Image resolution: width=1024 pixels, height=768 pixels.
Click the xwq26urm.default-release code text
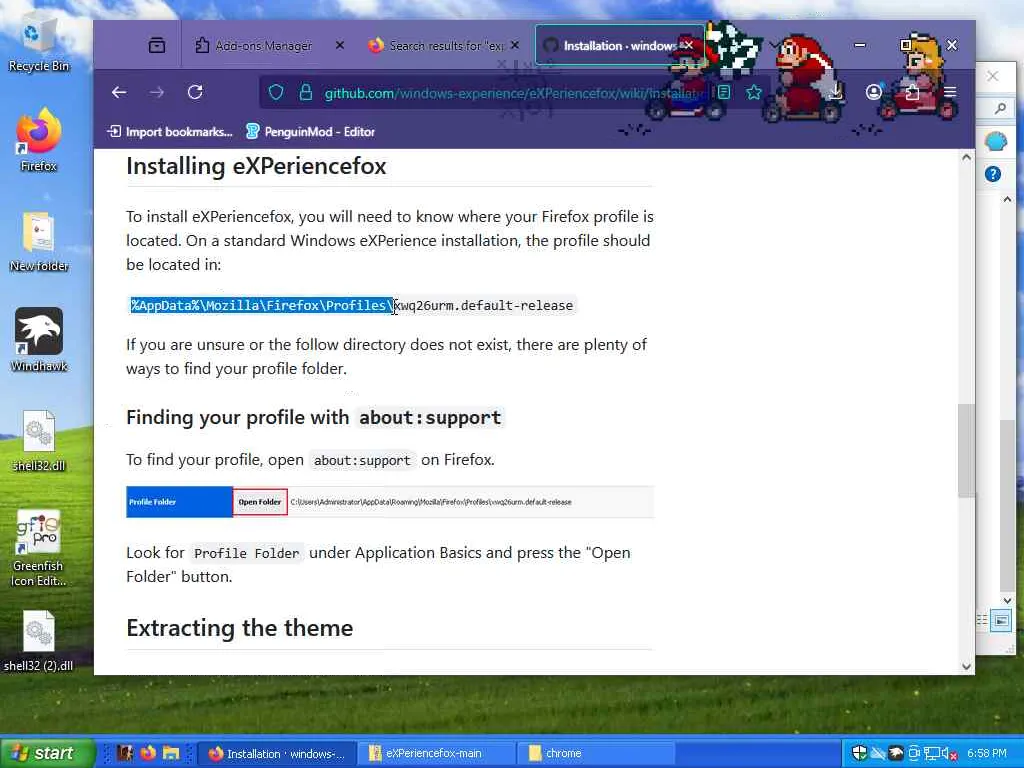pos(484,306)
